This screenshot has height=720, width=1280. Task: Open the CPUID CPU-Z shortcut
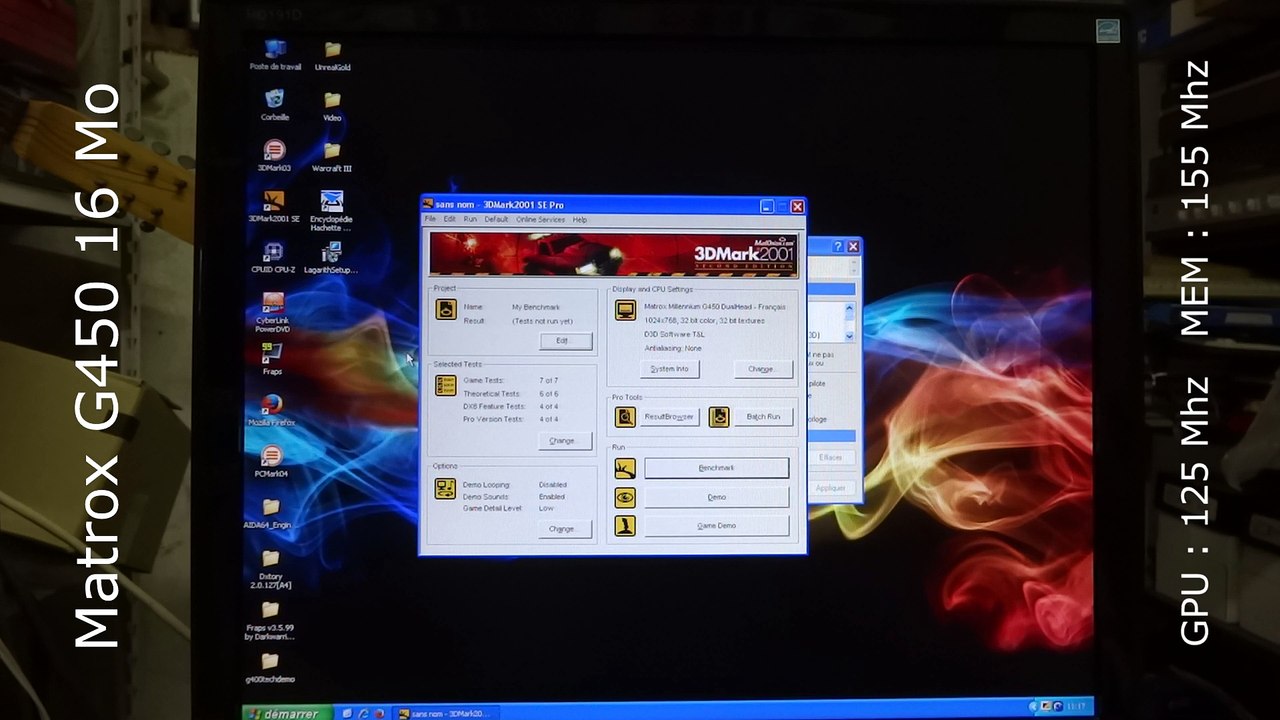pyautogui.click(x=273, y=257)
